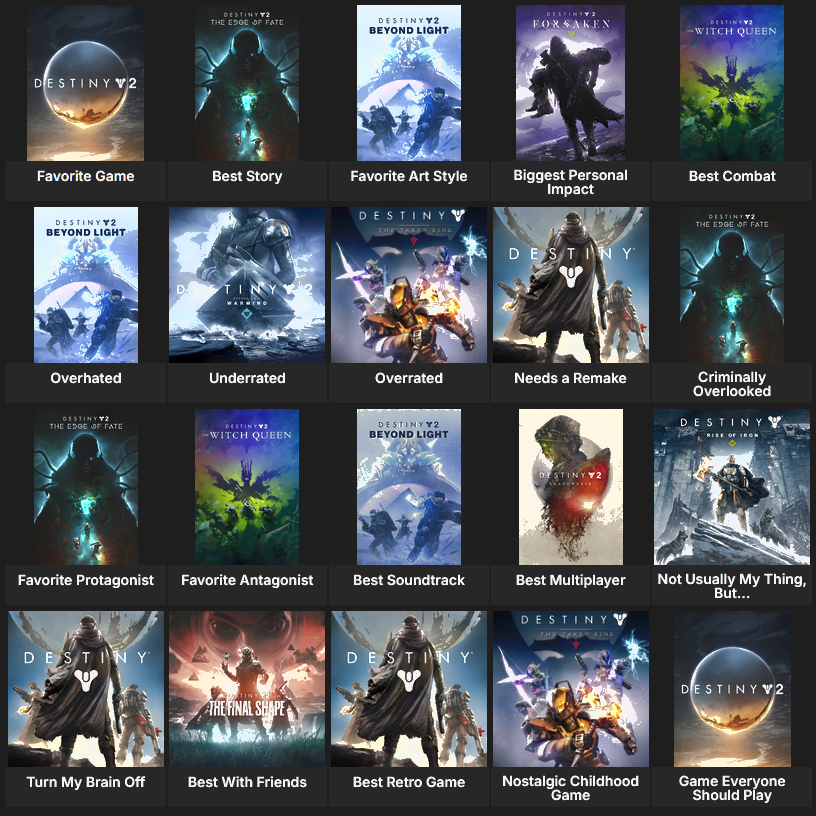Screen dimensions: 816x816
Task: Click the Not Usually My Thing, But... label
Action: (x=732, y=586)
